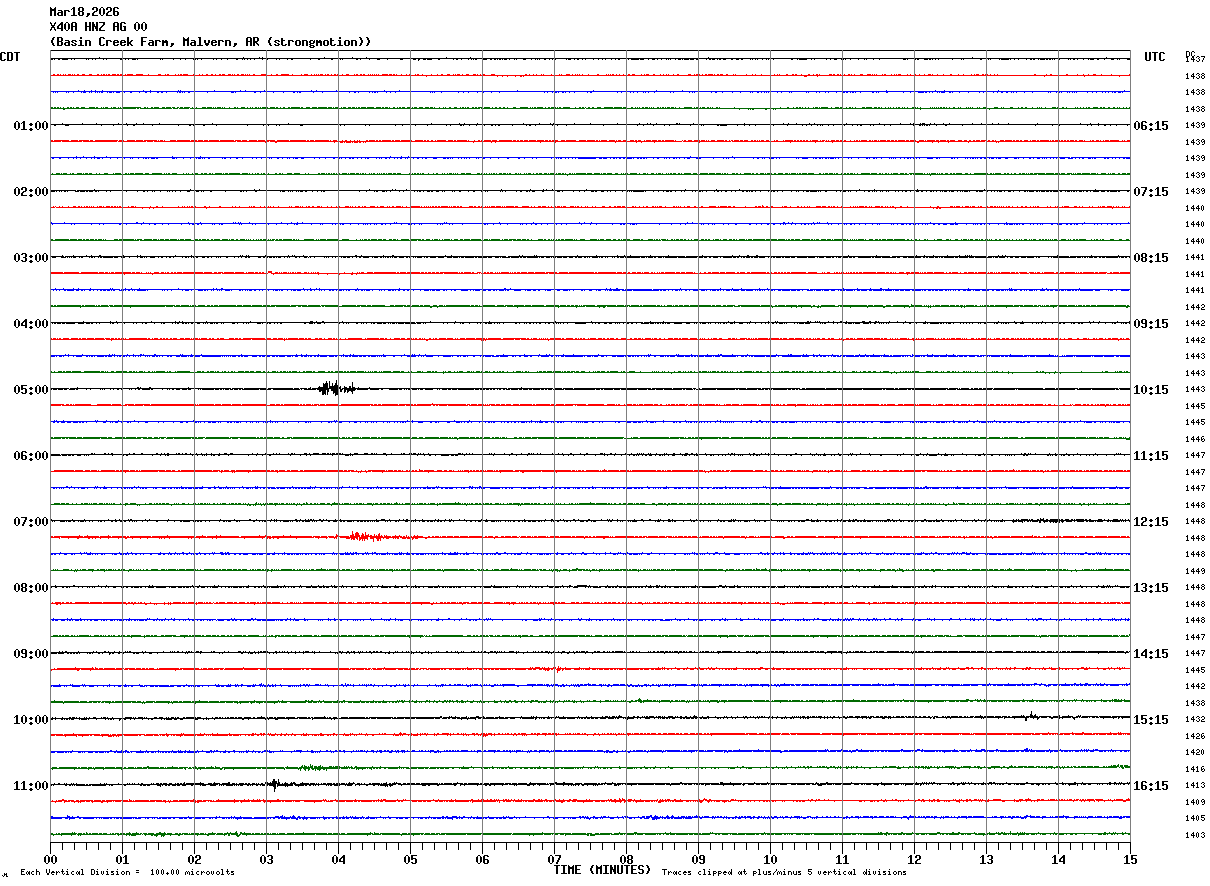Click the '09' minute tick label
The height and width of the screenshot is (886, 1210).
click(698, 859)
